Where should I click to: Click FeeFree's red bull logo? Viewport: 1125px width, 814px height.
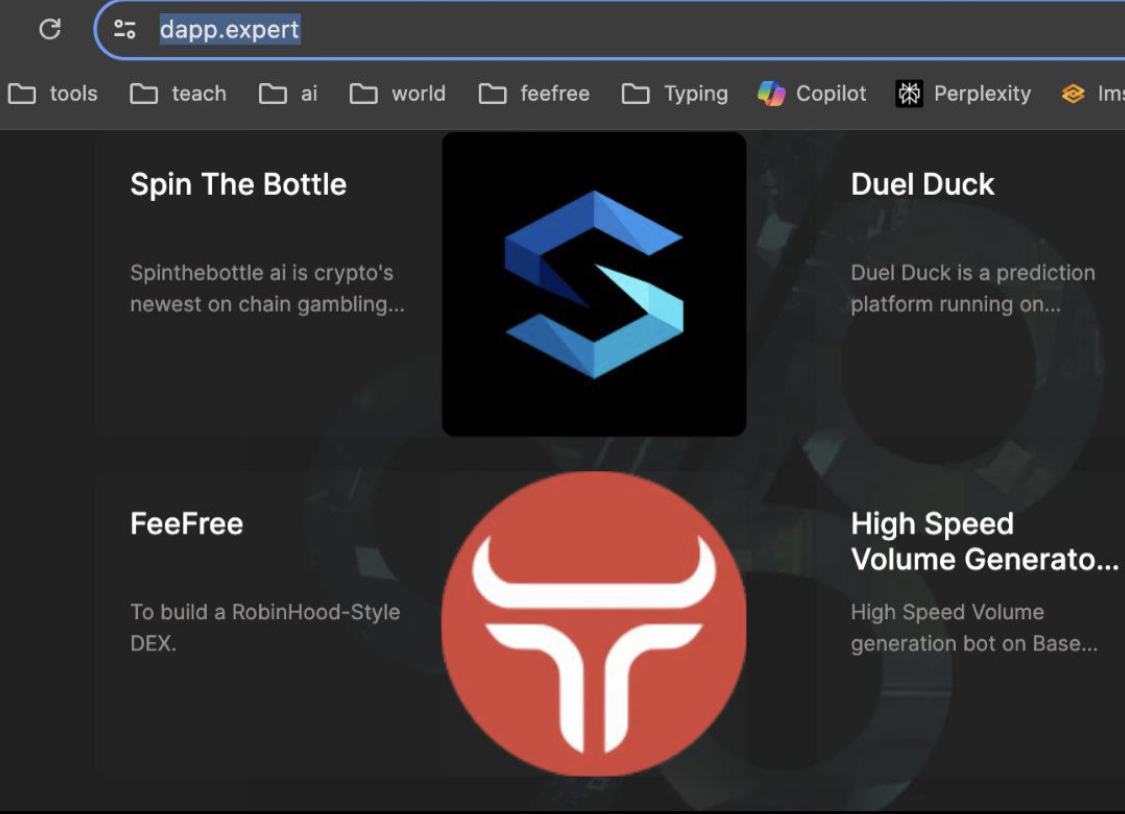pyautogui.click(x=593, y=622)
